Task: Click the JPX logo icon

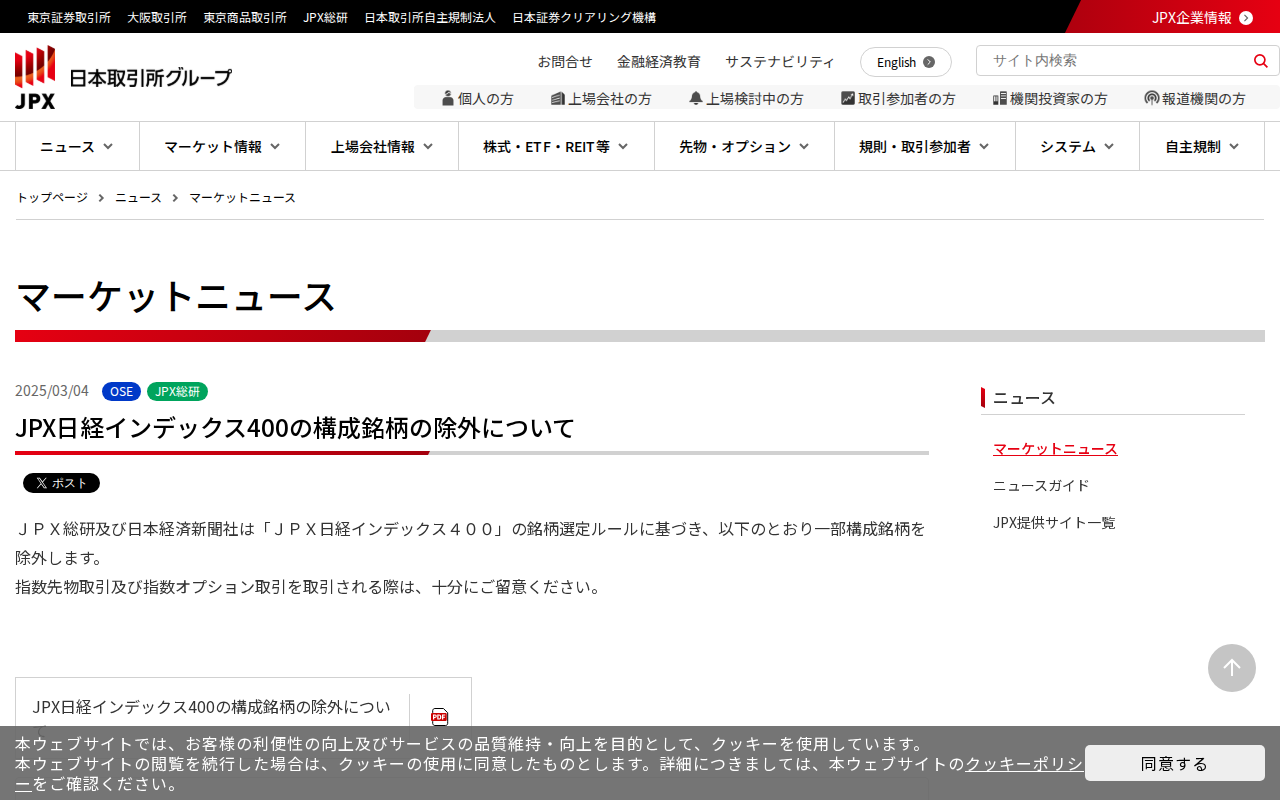Action: pos(35,77)
